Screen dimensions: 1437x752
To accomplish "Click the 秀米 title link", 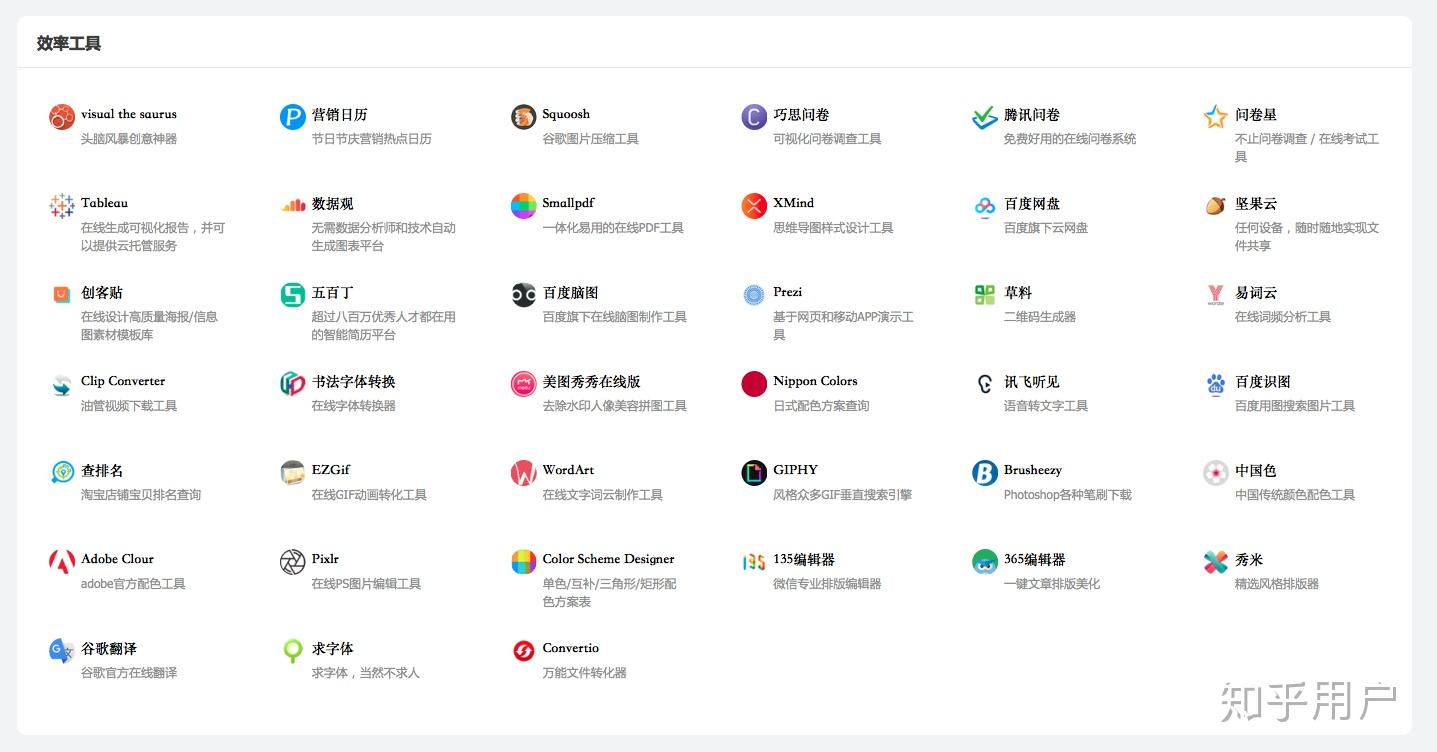I will 1249,559.
